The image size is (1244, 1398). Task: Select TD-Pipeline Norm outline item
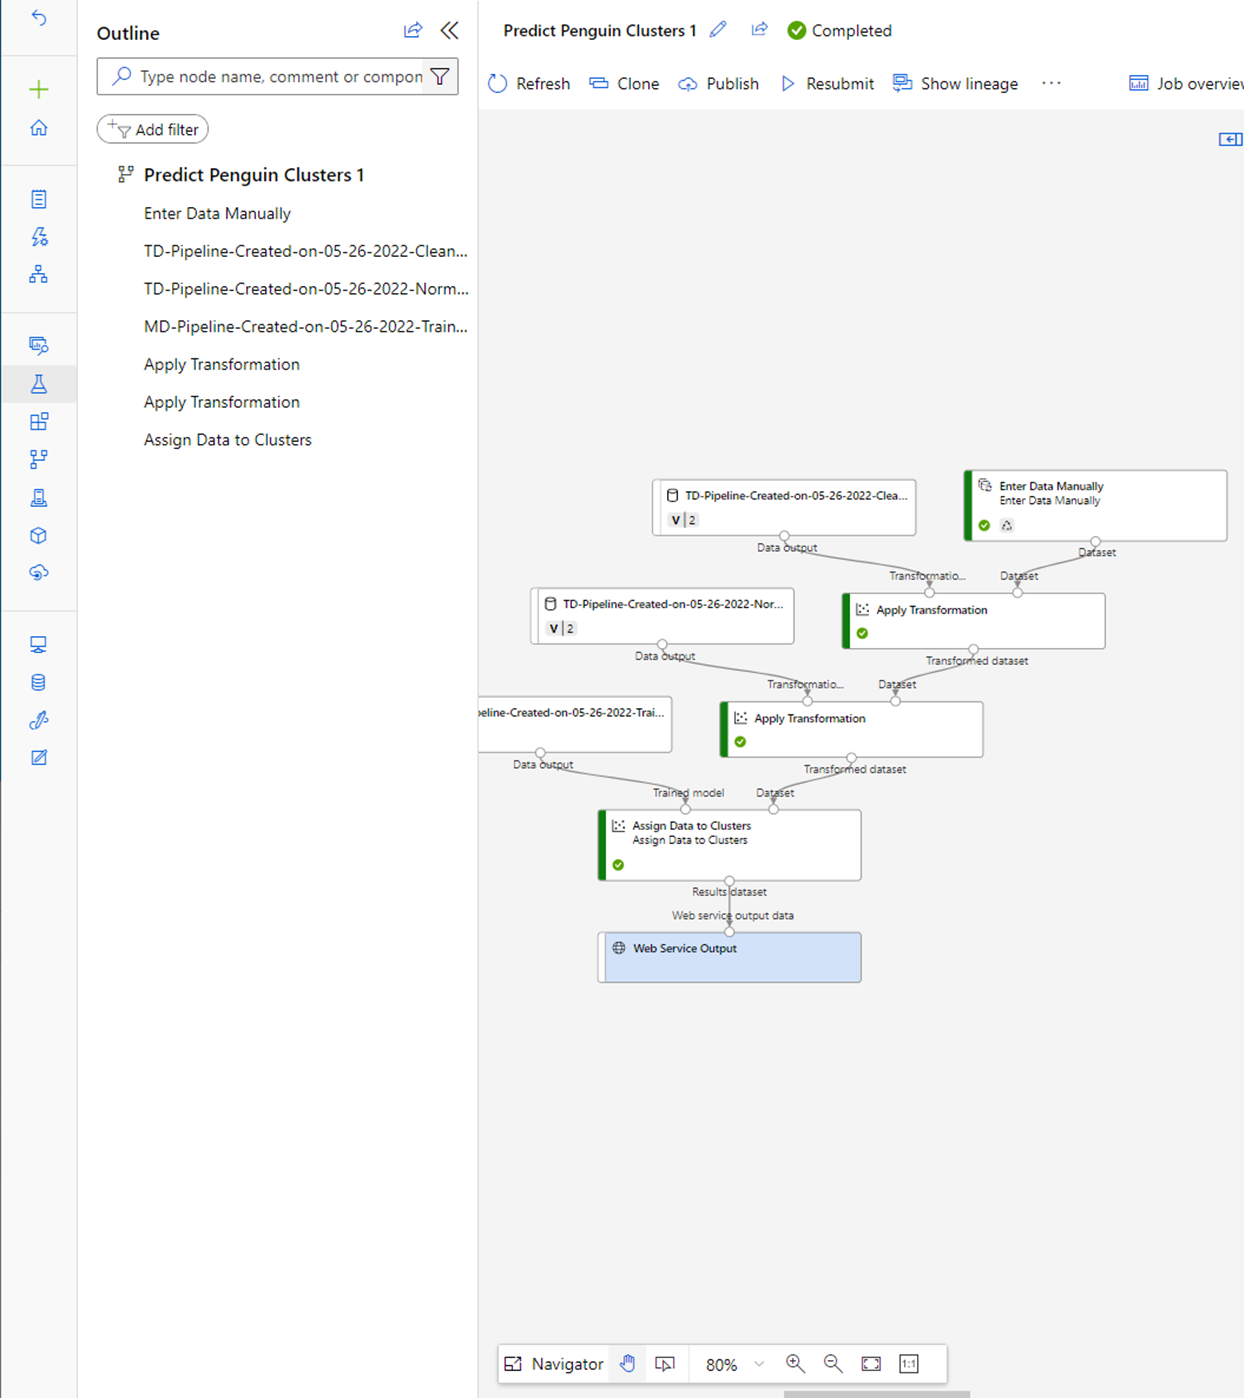(306, 289)
